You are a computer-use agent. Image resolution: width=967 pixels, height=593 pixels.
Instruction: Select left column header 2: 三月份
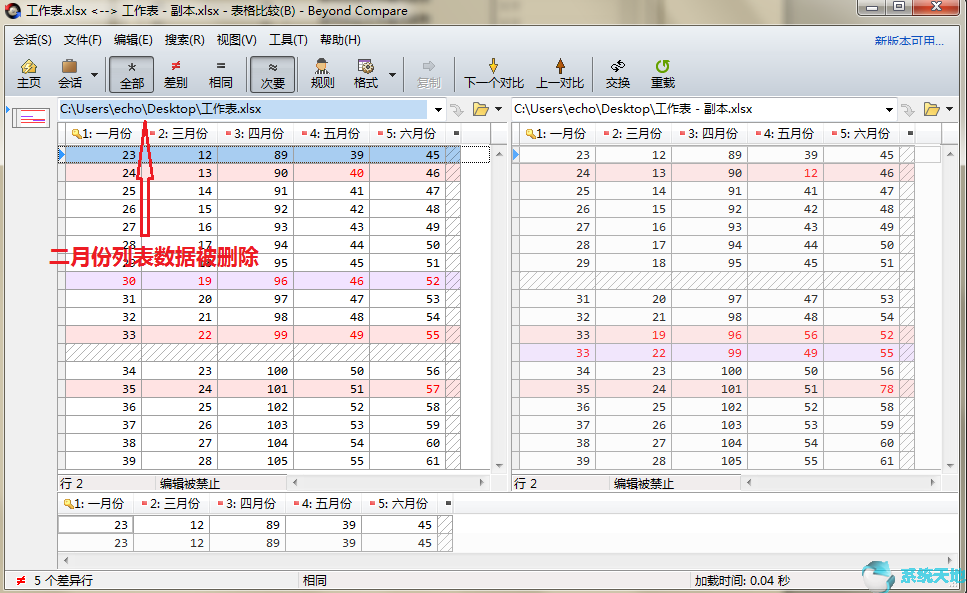[x=179, y=133]
